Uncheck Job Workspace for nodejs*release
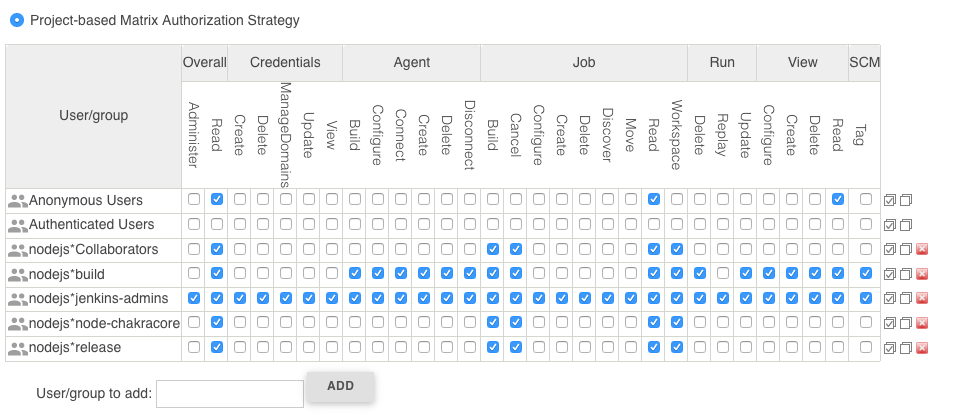This screenshot has height=415, width=960. pos(677,346)
